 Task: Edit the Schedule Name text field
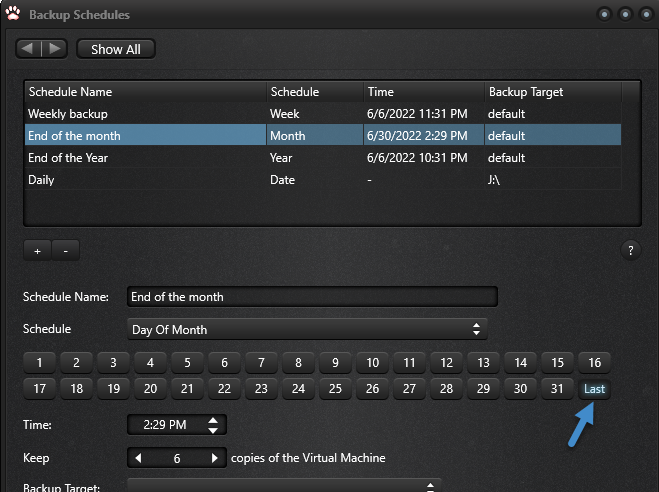tap(312, 297)
